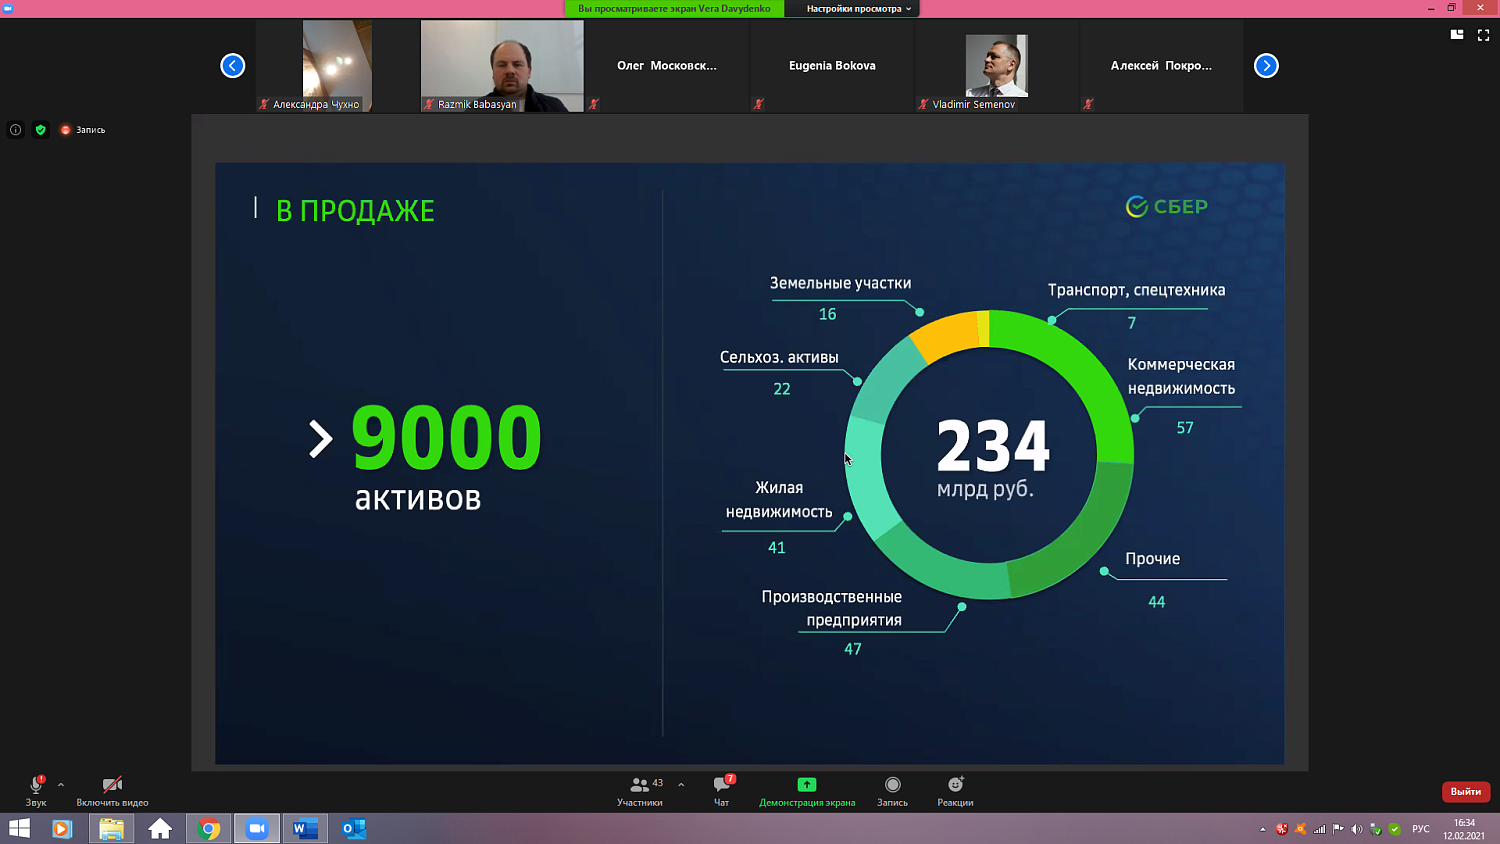Open Action Center flag tray icon

pyautogui.click(x=1338, y=829)
